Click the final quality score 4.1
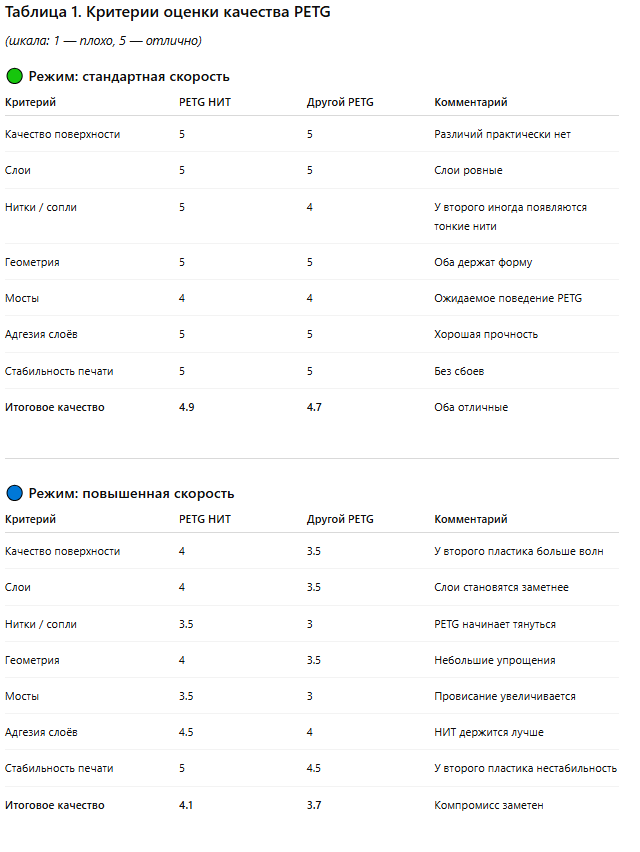 pos(188,805)
